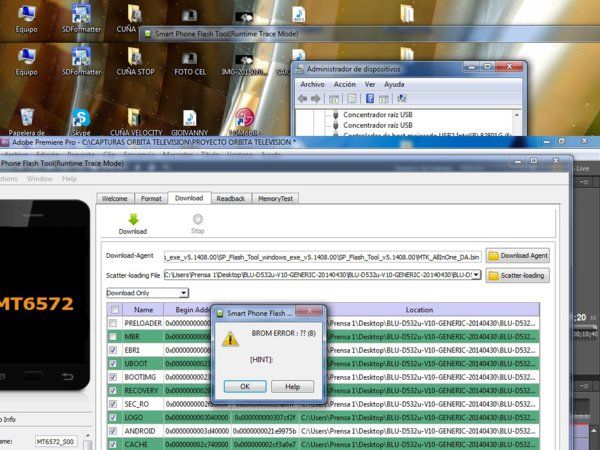The width and height of the screenshot is (600, 450).
Task: Click Help in the BROM ERROR dialog
Action: pyautogui.click(x=292, y=386)
